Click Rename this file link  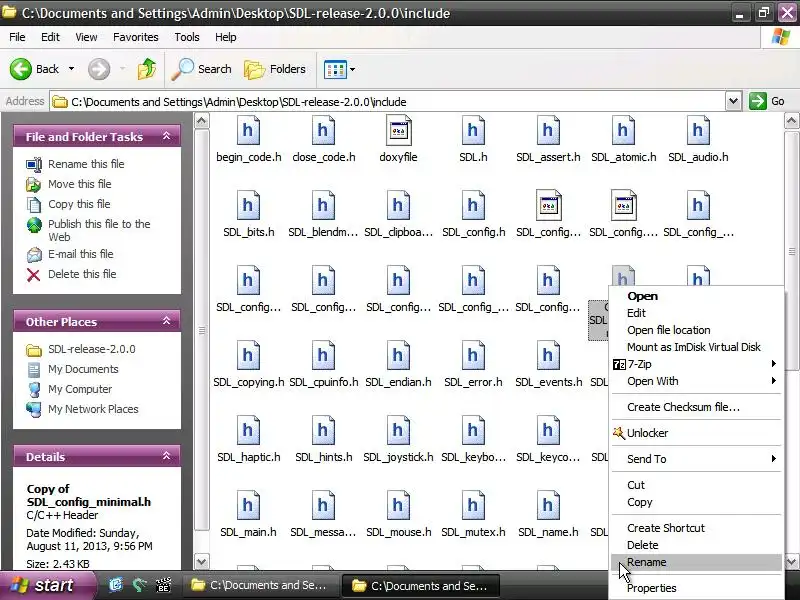[x=86, y=164]
